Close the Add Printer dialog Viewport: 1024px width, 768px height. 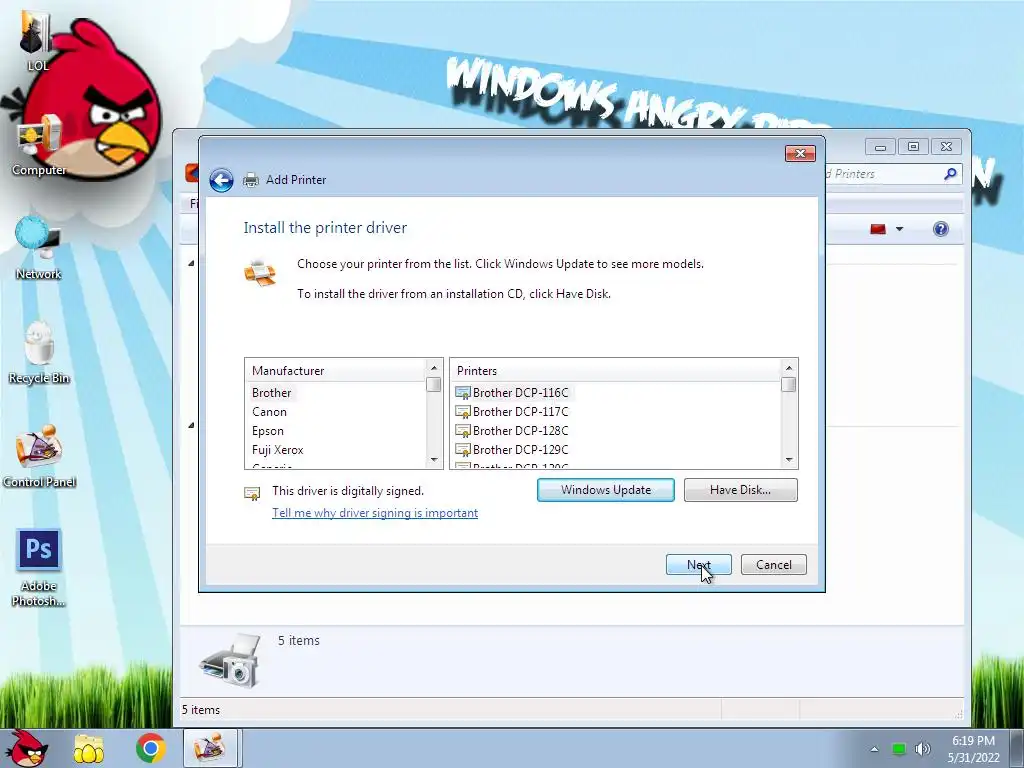tap(800, 153)
